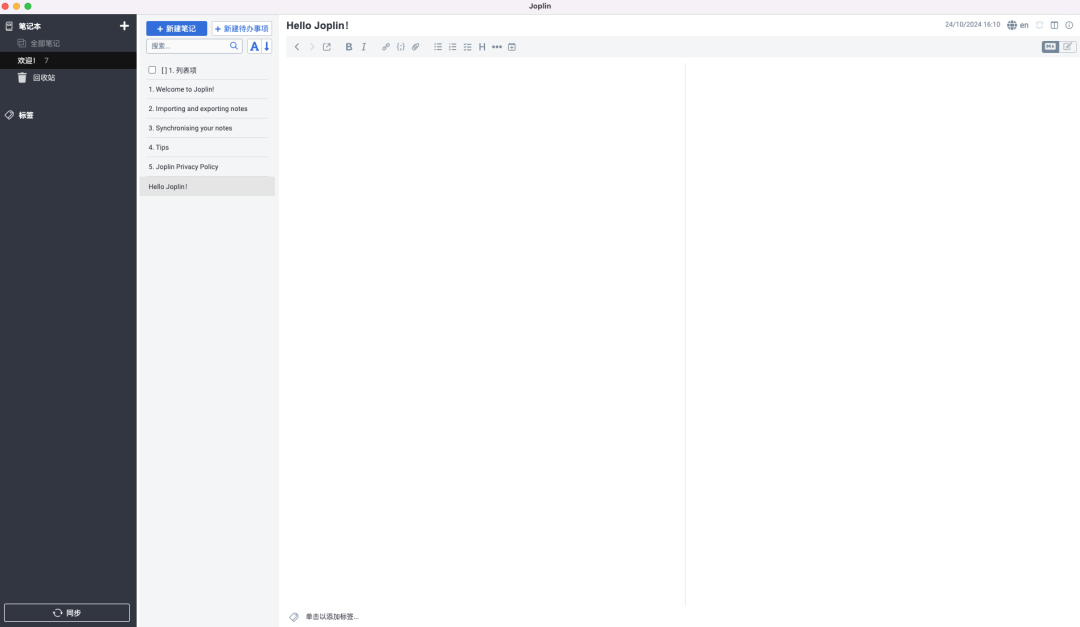Insert a code block
This screenshot has width=1080, height=627.
(x=400, y=47)
